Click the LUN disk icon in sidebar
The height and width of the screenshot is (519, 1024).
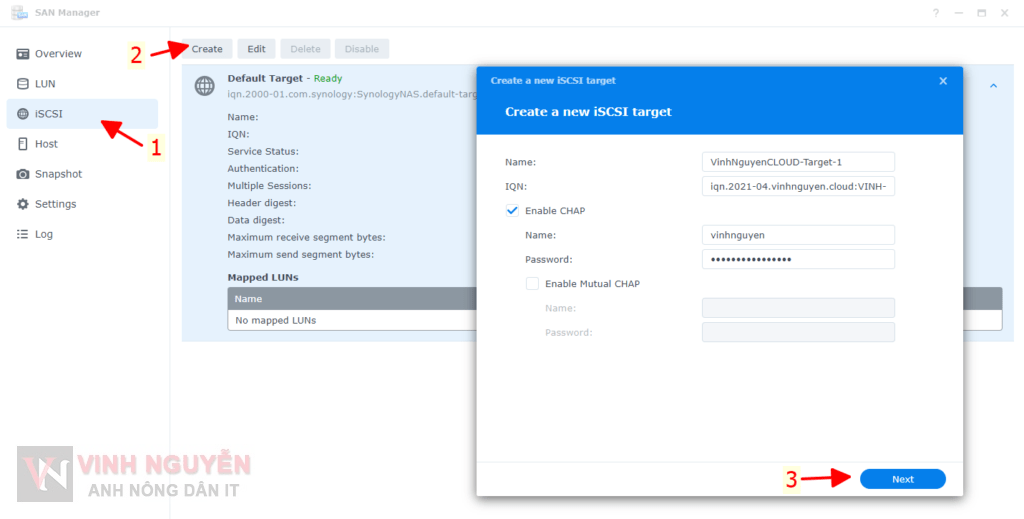pos(23,84)
